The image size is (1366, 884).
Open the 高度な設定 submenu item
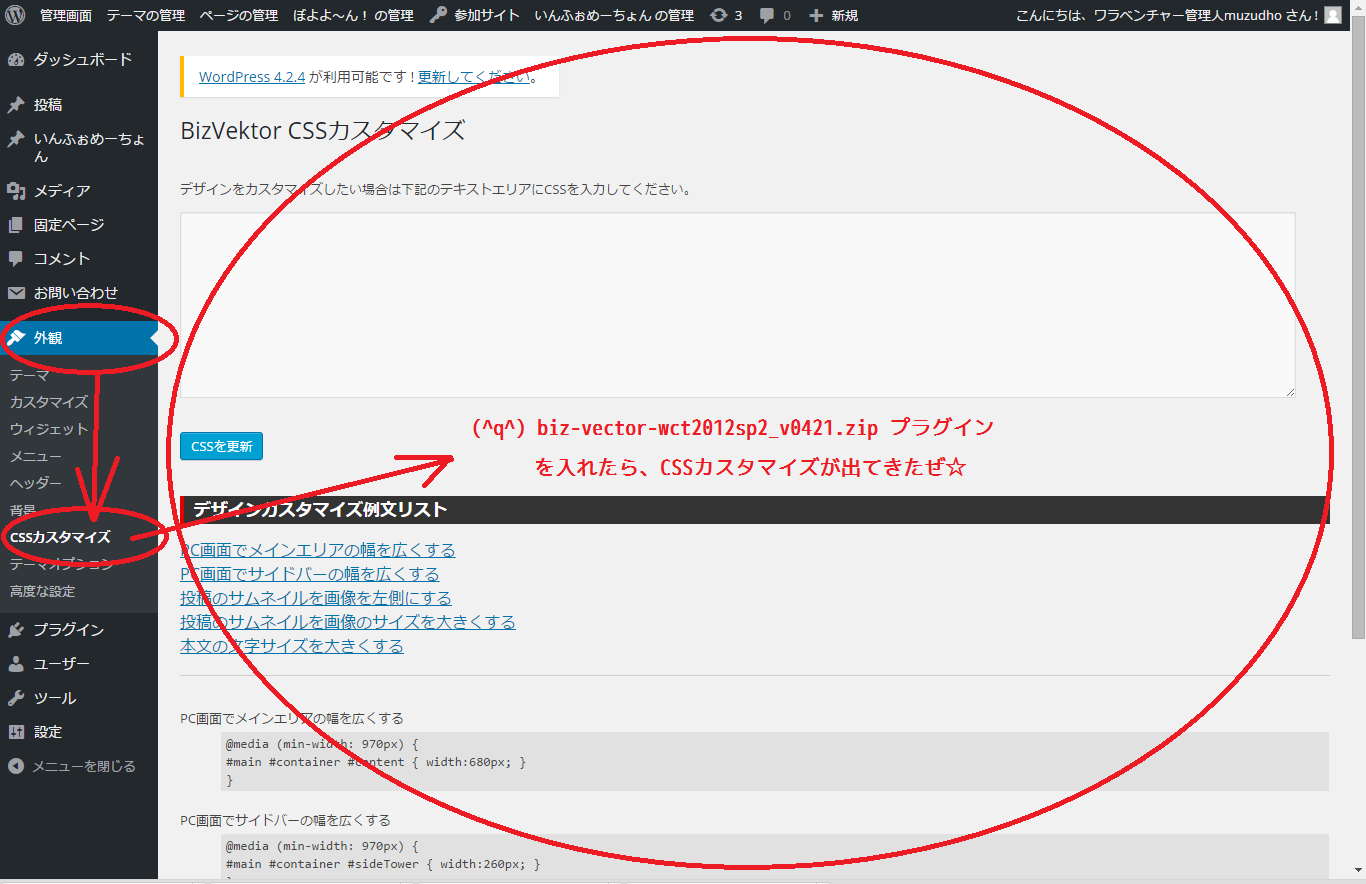click(x=42, y=591)
